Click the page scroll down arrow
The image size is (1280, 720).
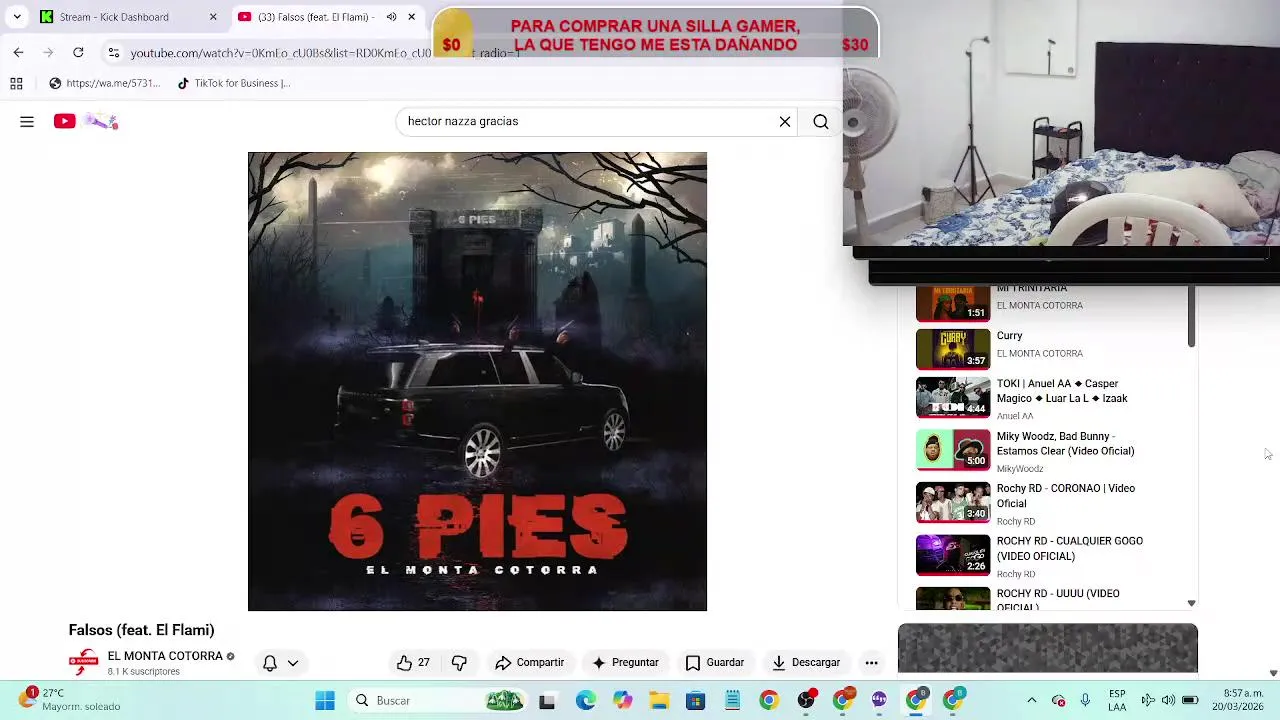click(1273, 673)
